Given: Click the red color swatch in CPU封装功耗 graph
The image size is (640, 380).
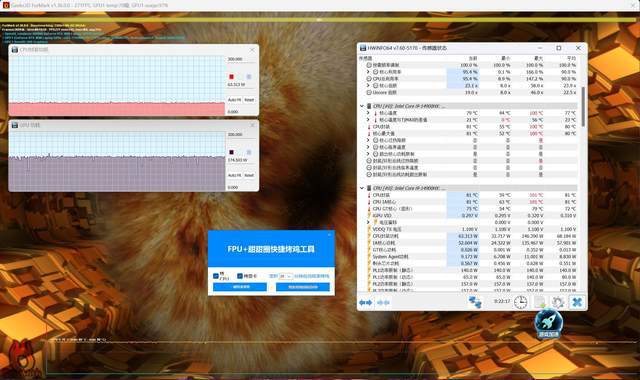Looking at the screenshot, I should click(x=231, y=77).
